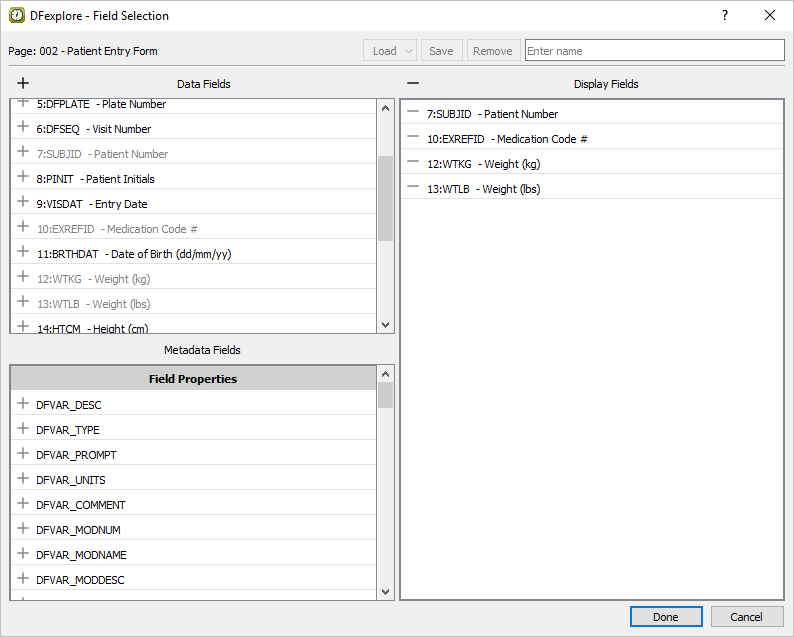Add 6:DFSEQ Visit Number via plus icon
The width and height of the screenshot is (794, 637).
pyautogui.click(x=23, y=127)
